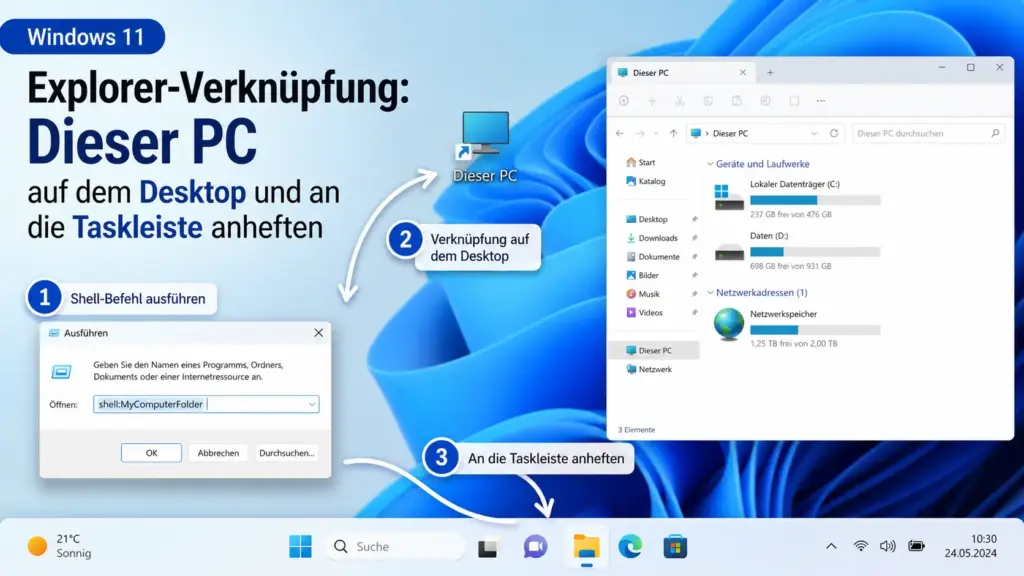
Task: Click Durchsuchen... in the Ausführen dialog
Action: click(286, 453)
